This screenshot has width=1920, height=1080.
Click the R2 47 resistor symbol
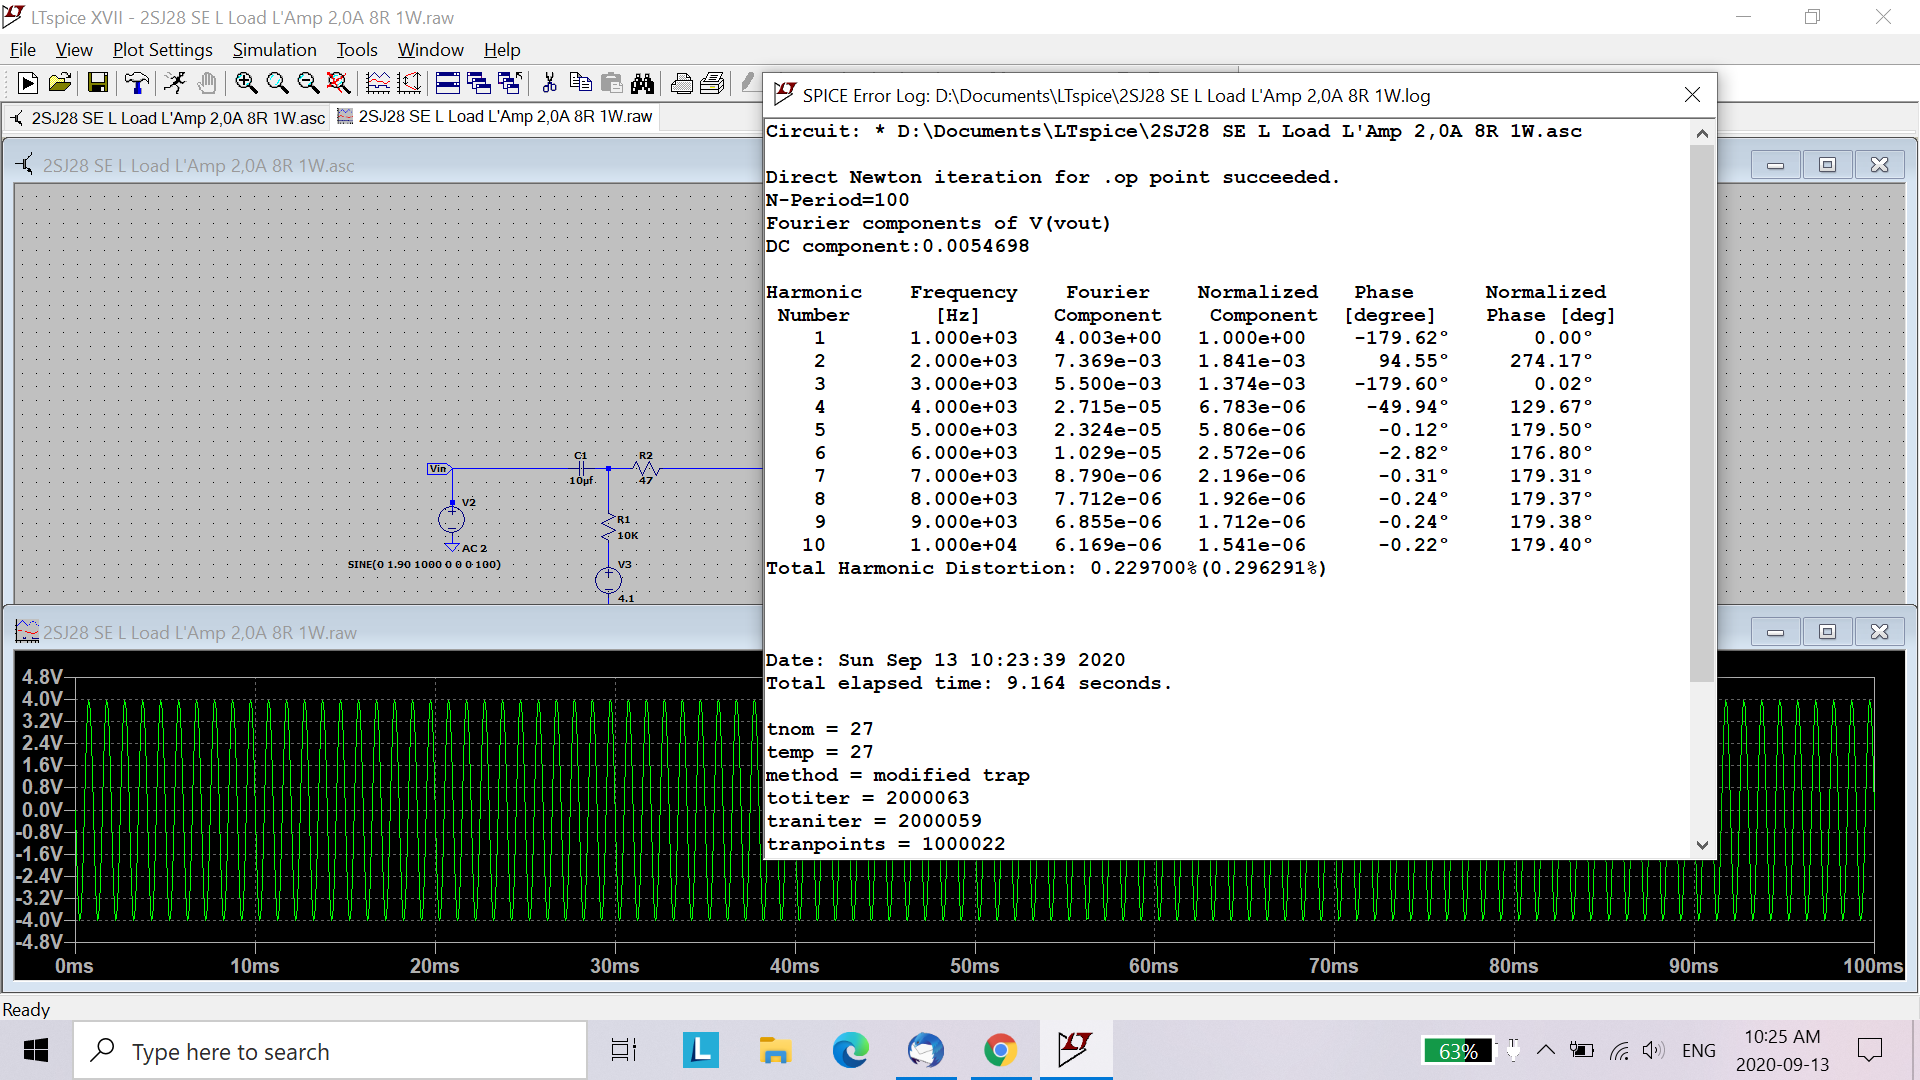coord(646,467)
